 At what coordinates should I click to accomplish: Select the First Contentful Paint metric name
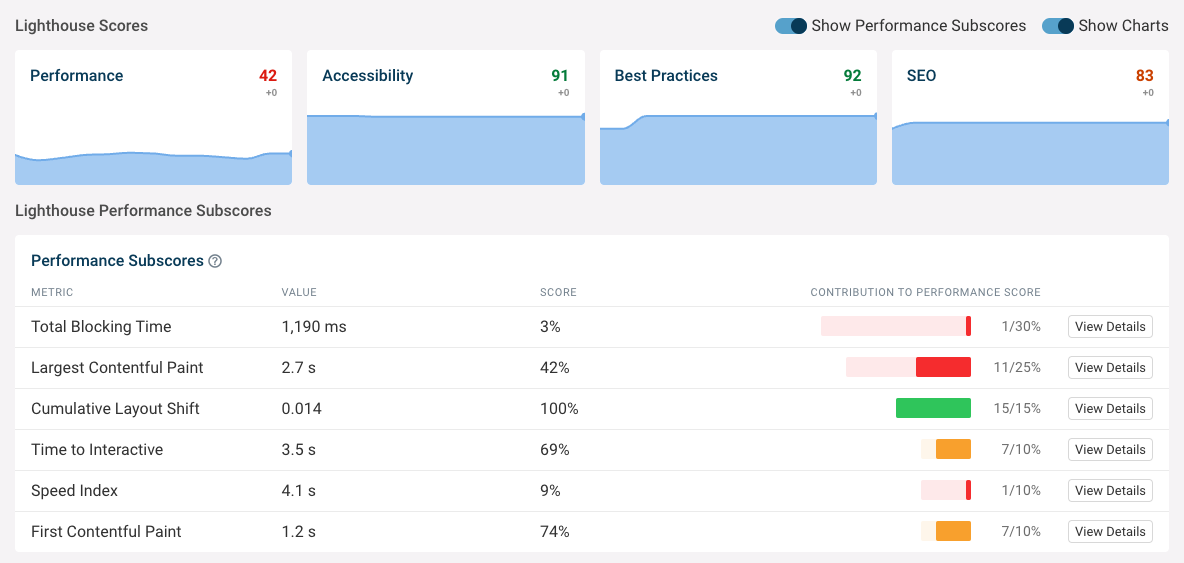click(x=106, y=531)
